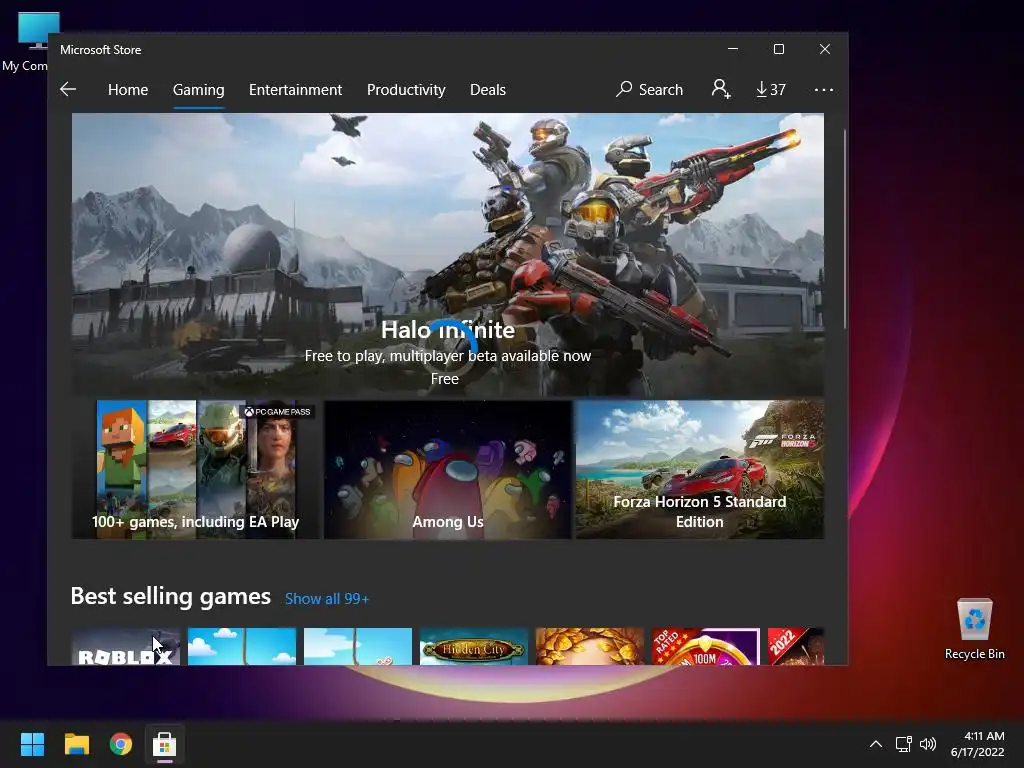Open the Roblox game thumbnail
The height and width of the screenshot is (768, 1024).
coord(125,647)
